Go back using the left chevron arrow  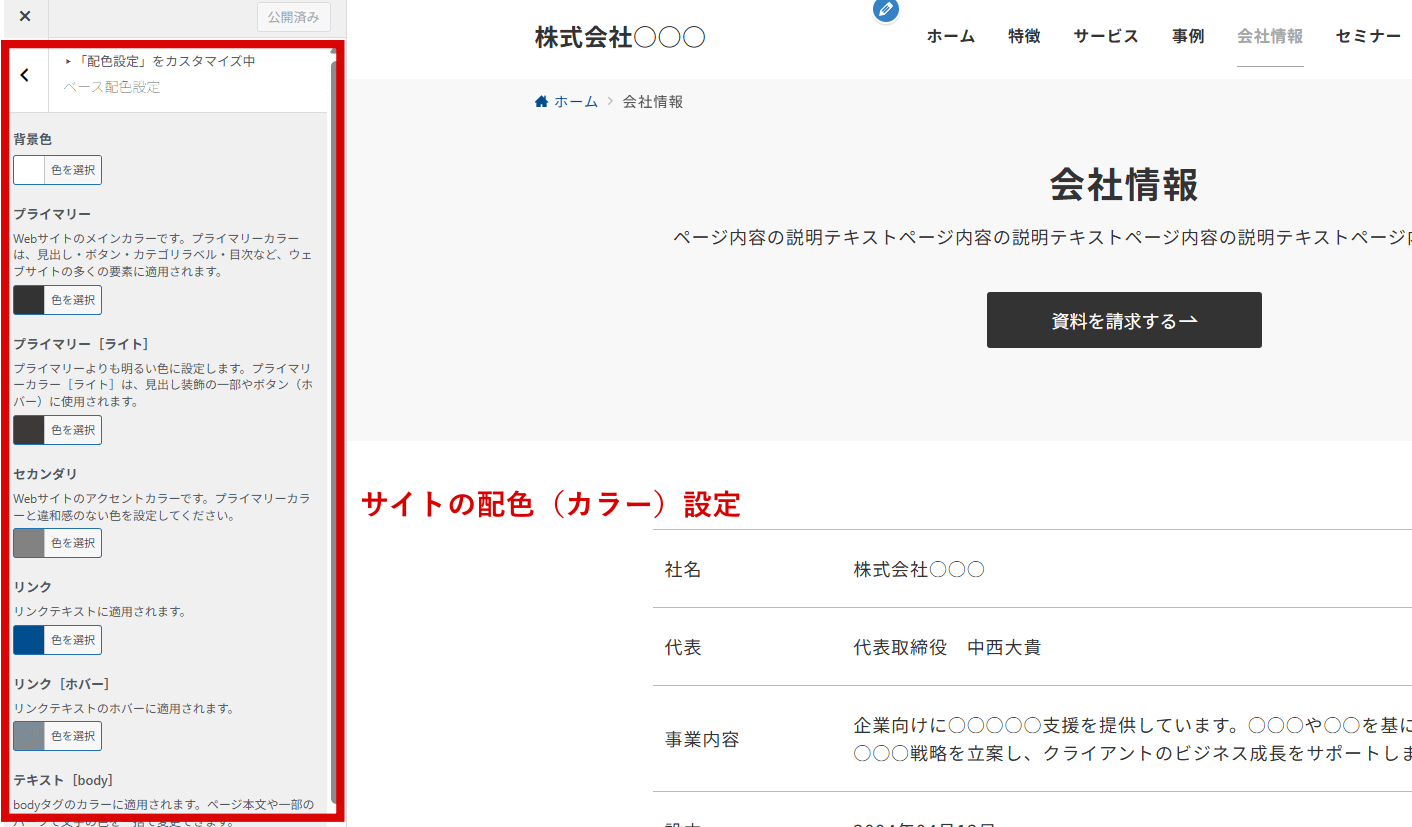pos(25,75)
